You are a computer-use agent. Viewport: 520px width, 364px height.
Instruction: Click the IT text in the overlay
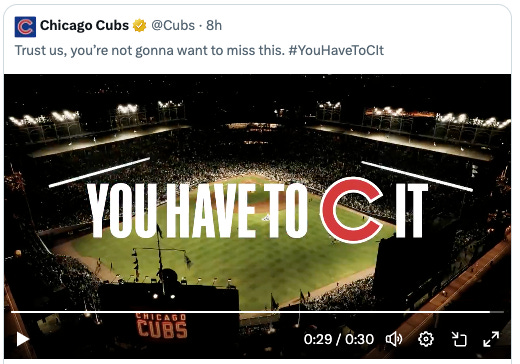(x=412, y=211)
